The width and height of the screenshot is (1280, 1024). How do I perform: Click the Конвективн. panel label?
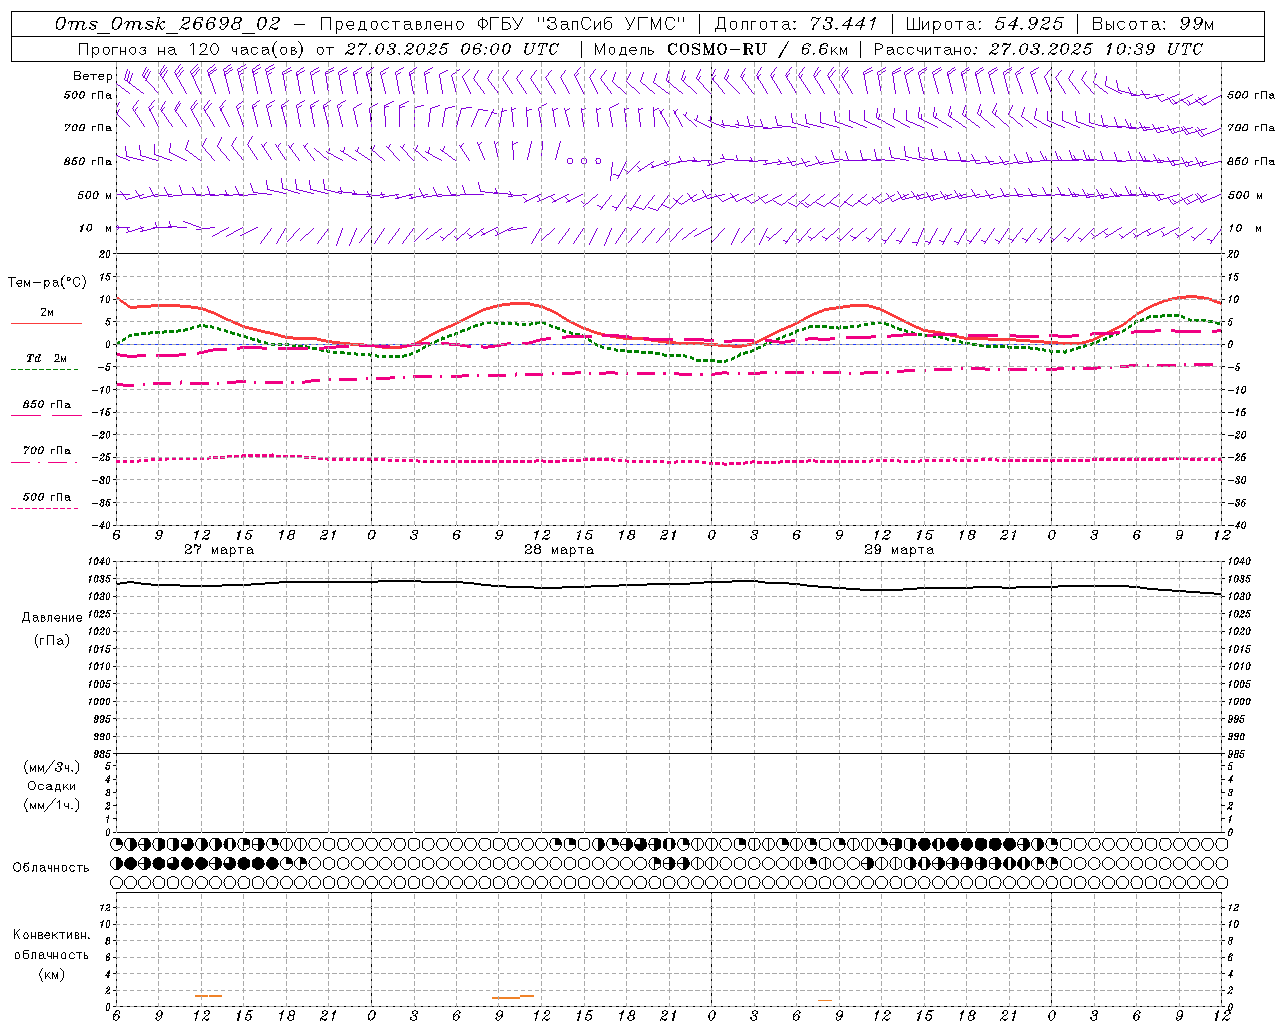[x=51, y=935]
